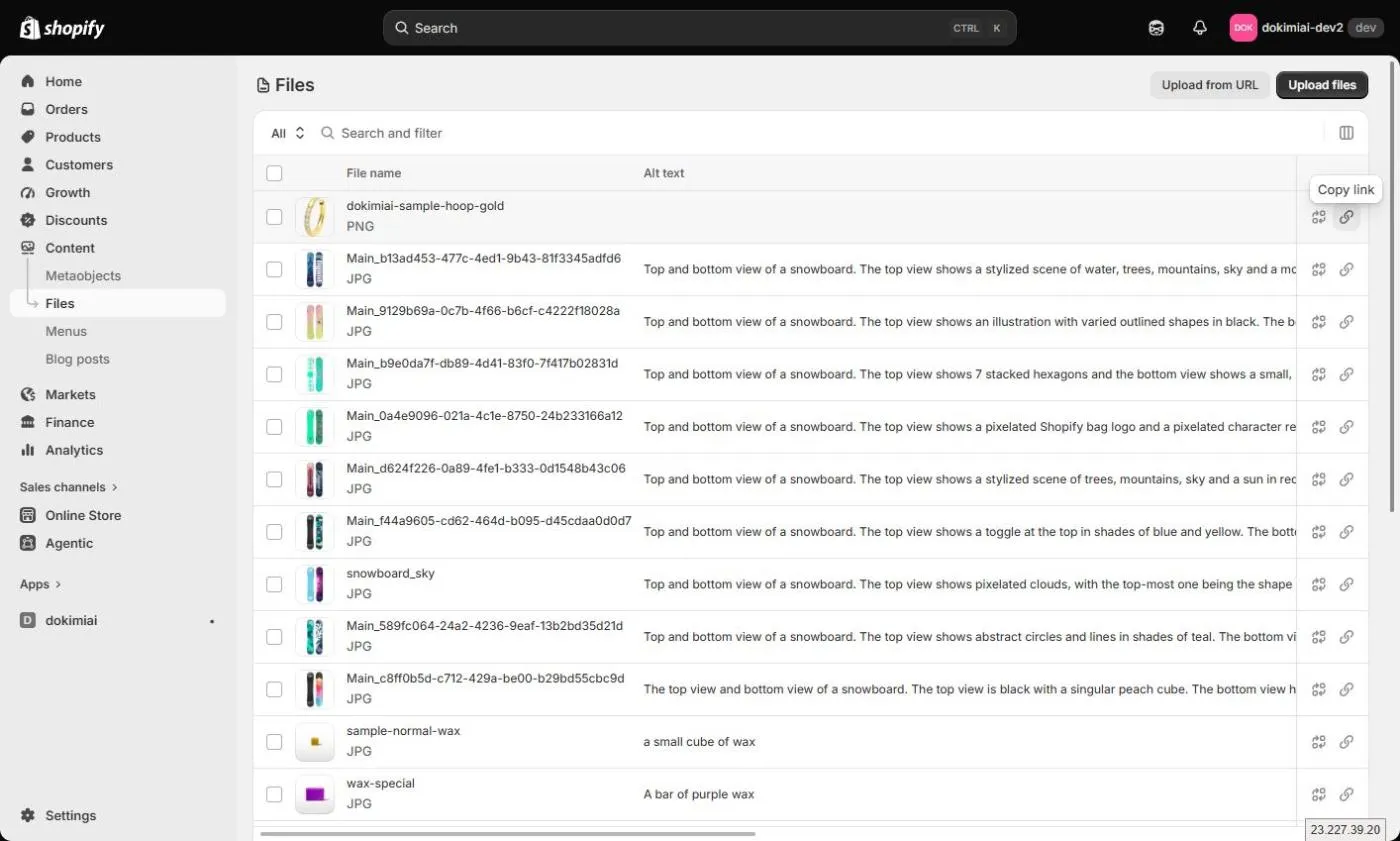Viewport: 1400px width, 841px height.
Task: Expand the Apps section
Action: [x=41, y=584]
